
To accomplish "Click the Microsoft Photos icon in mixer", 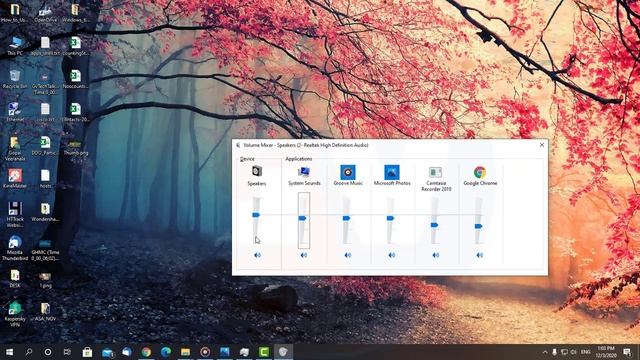I will [391, 172].
